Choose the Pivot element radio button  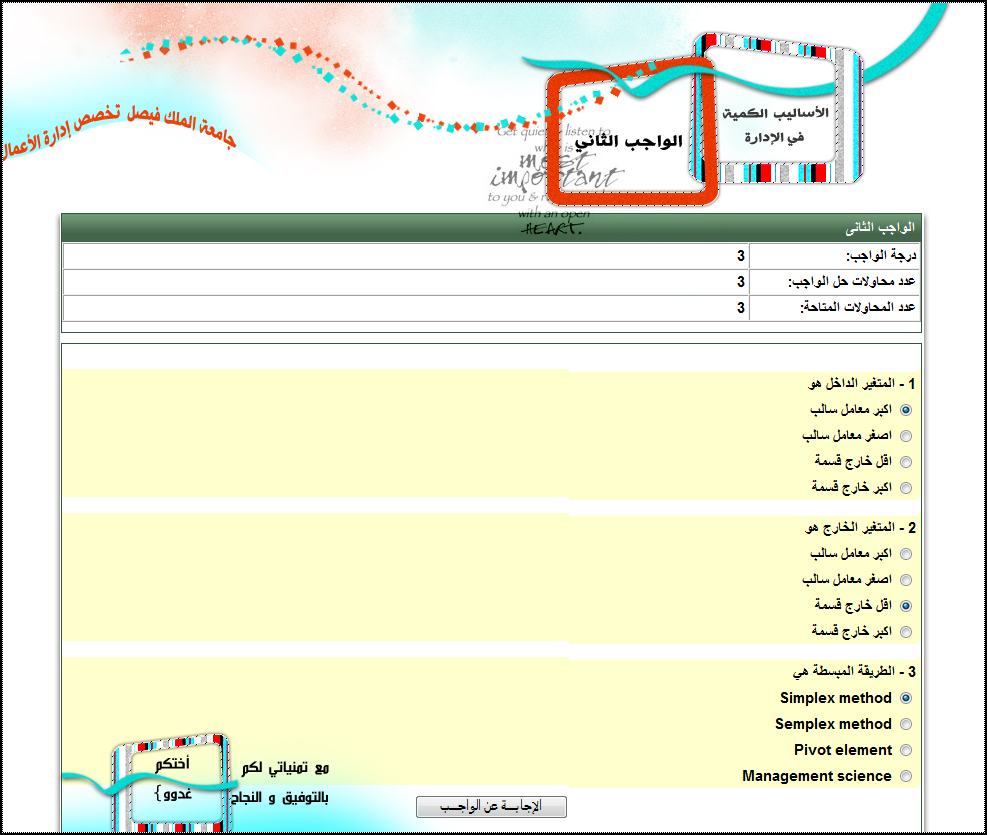906,750
